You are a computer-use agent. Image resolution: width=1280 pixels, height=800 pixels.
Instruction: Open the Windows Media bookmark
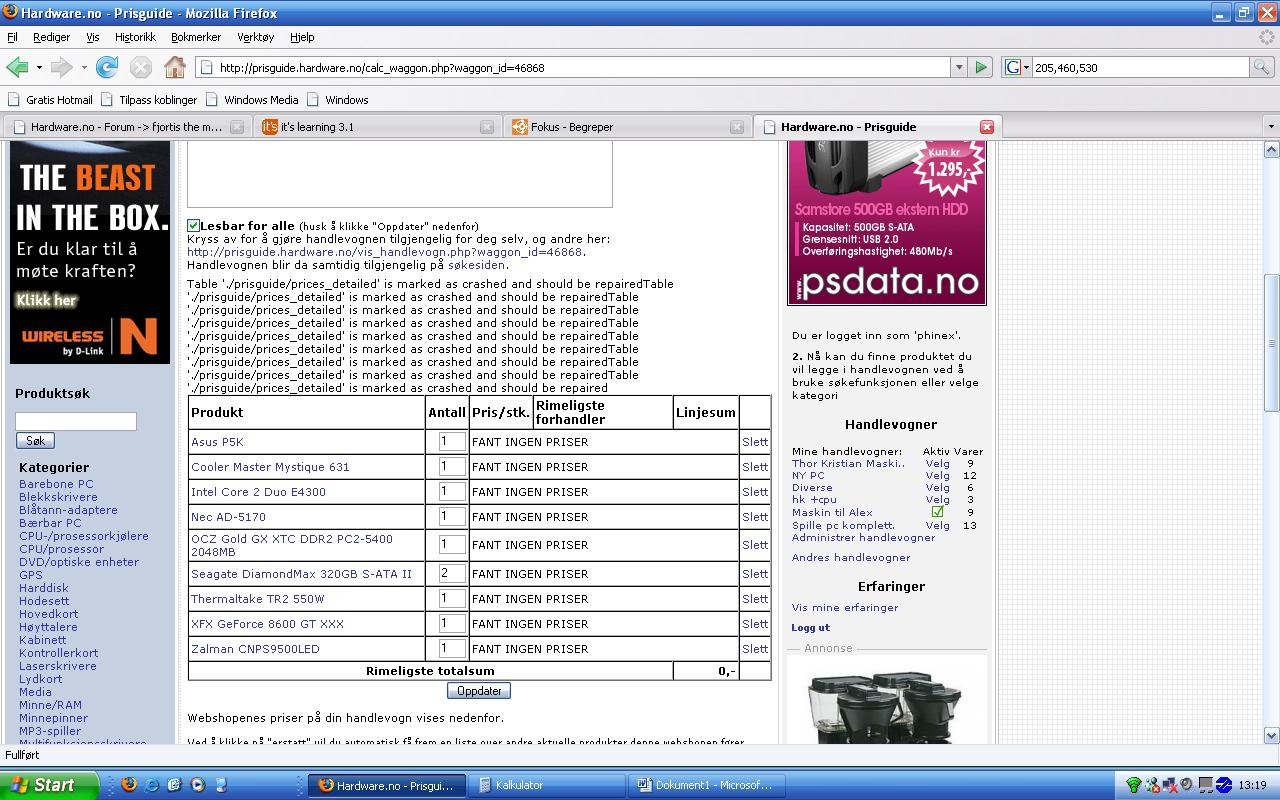252,100
